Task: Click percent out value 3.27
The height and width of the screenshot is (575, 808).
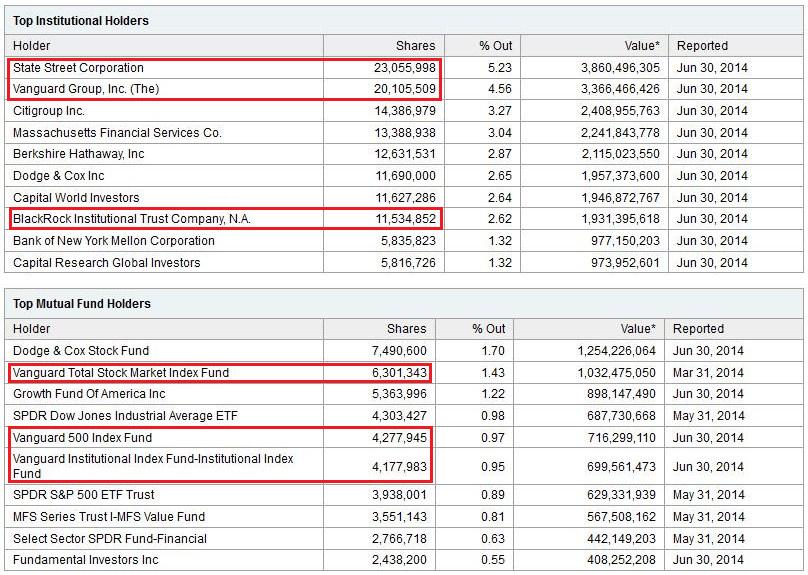Action: click(500, 111)
